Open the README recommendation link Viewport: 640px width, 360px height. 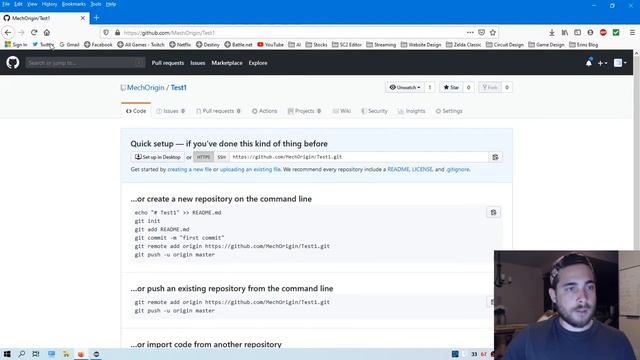point(398,169)
